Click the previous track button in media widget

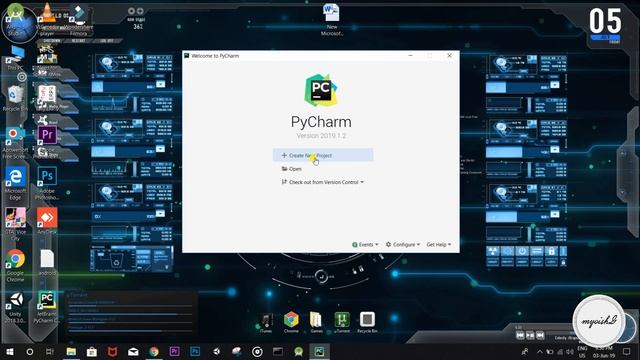pos(520,335)
